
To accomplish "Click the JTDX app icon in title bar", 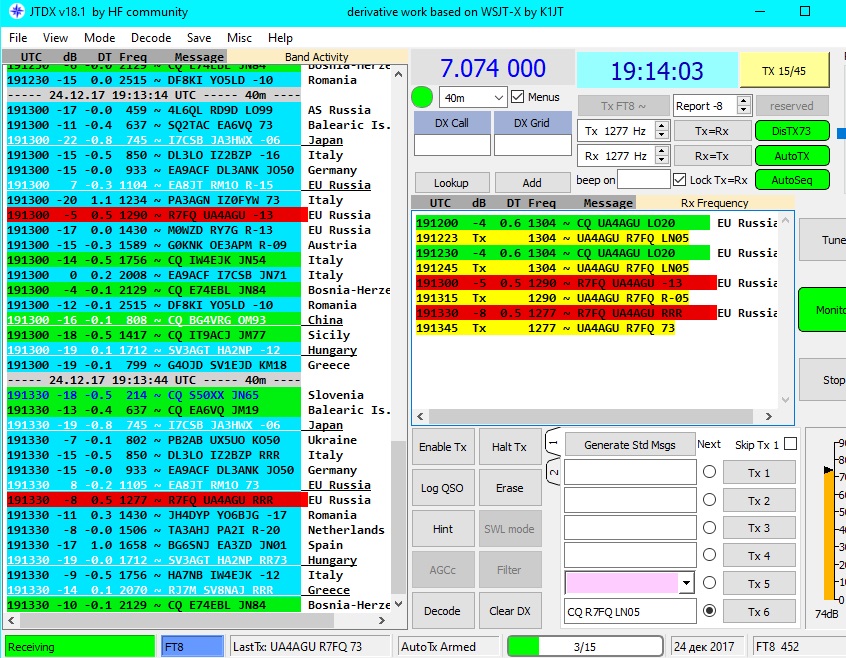I will pos(15,12).
